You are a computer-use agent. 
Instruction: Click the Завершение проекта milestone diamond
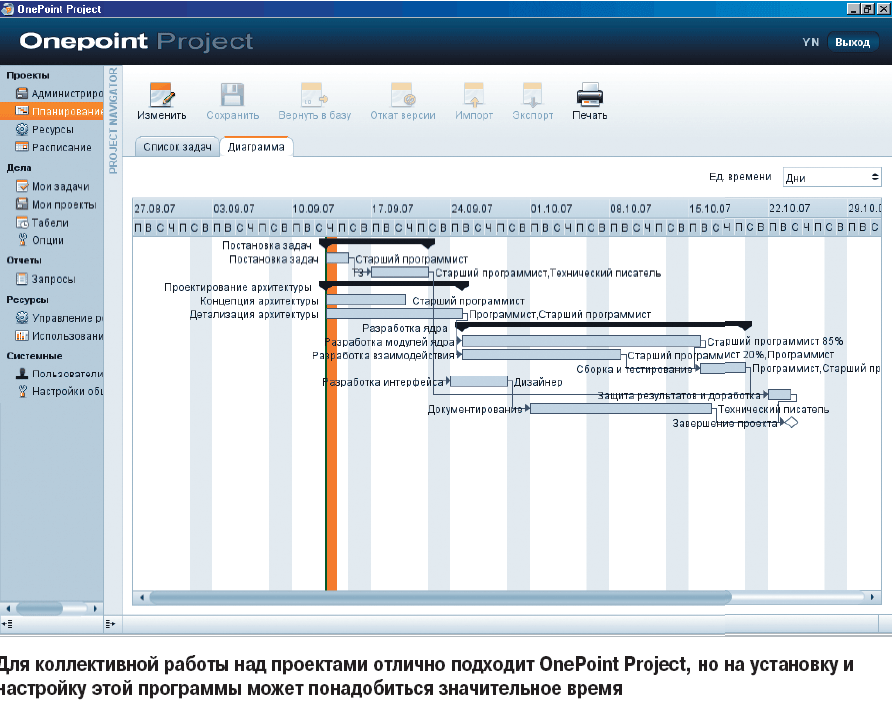pos(790,423)
